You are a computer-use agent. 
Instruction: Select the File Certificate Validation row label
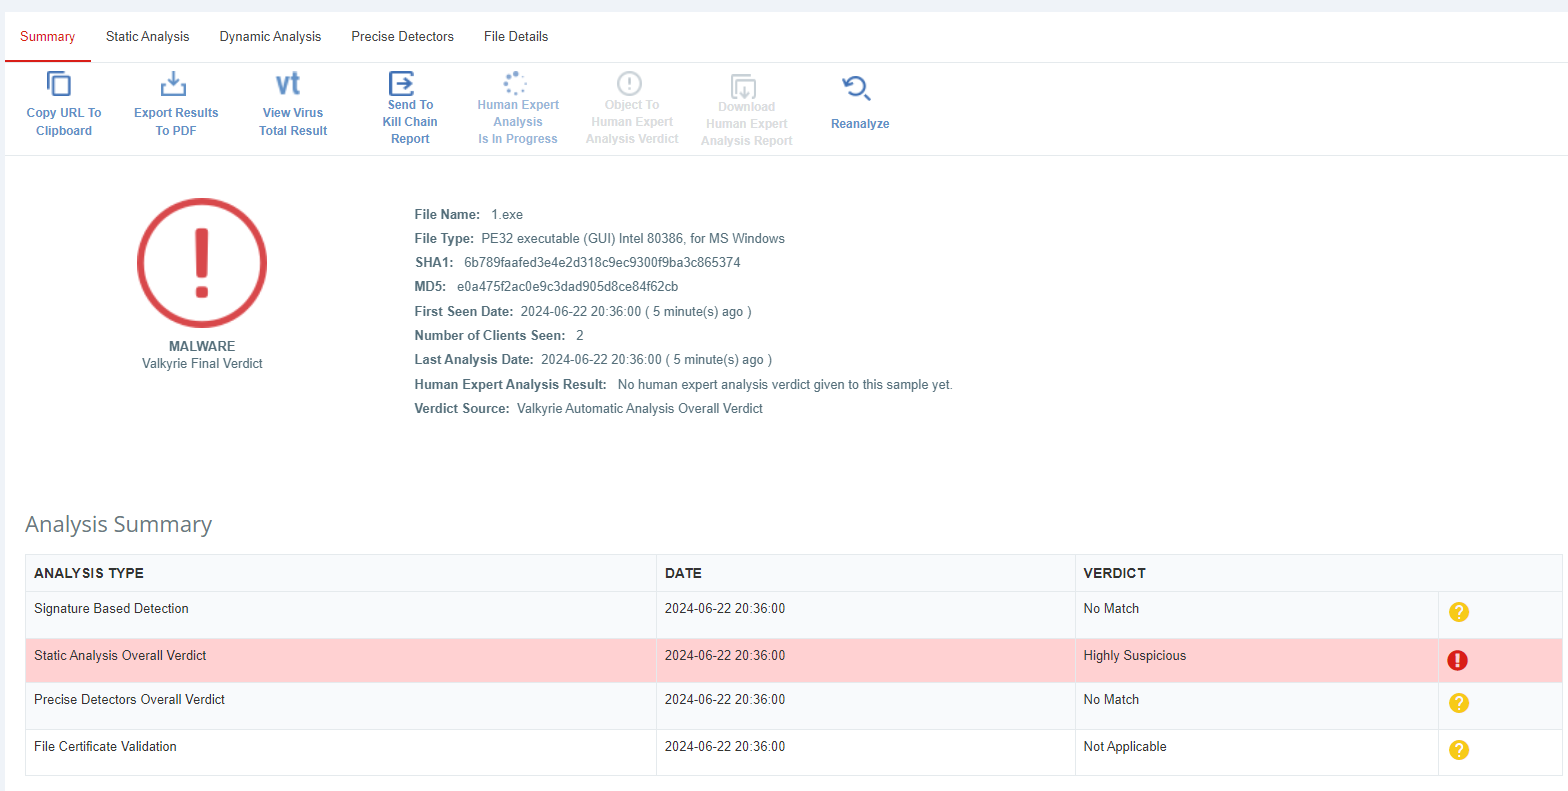tap(105, 746)
